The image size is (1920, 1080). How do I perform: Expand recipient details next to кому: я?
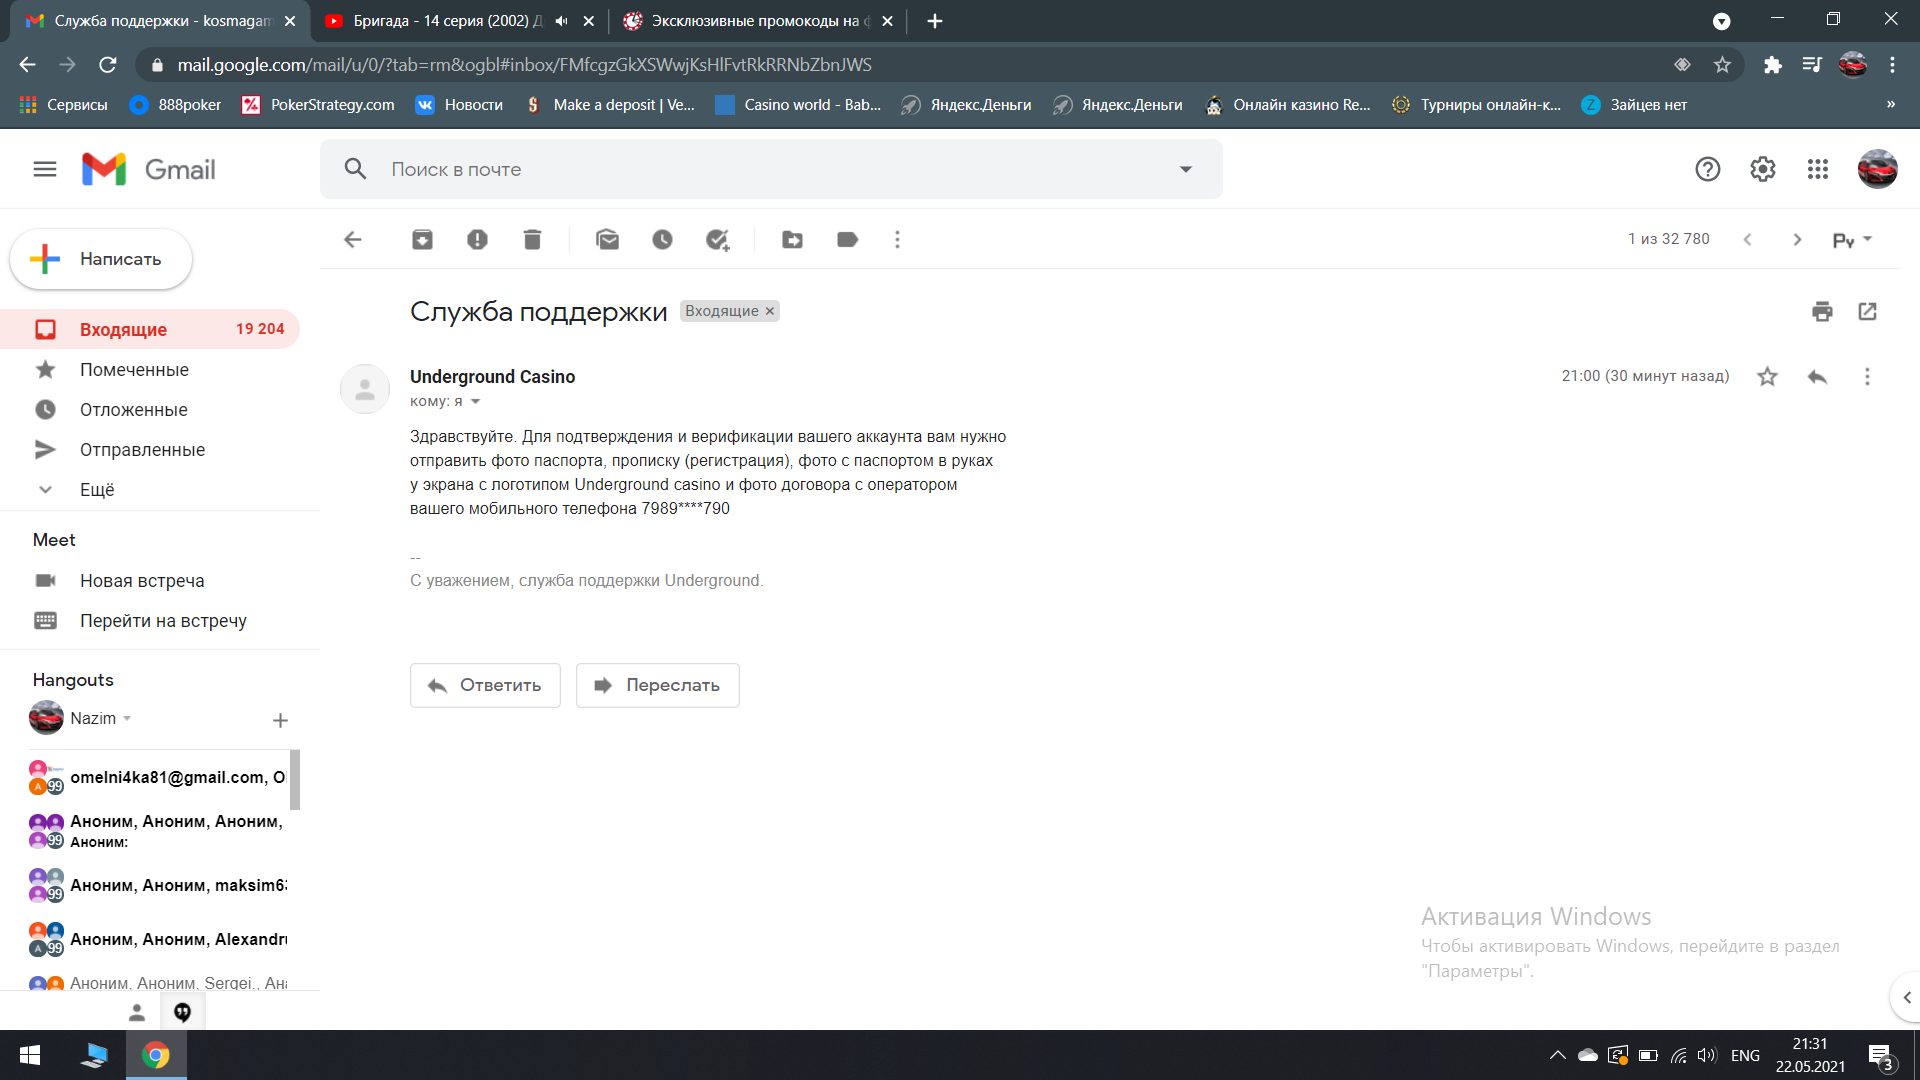click(476, 402)
